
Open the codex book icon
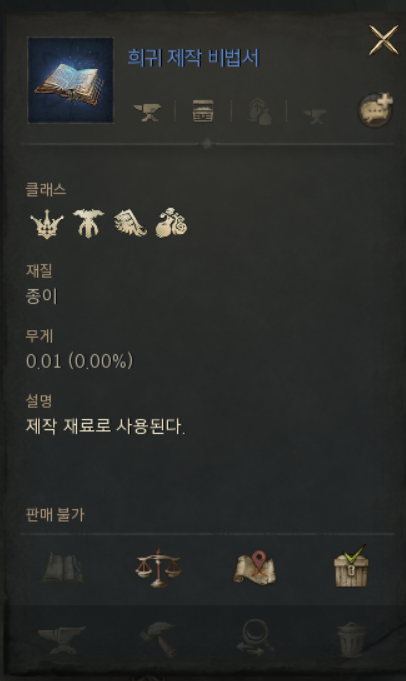(63, 568)
